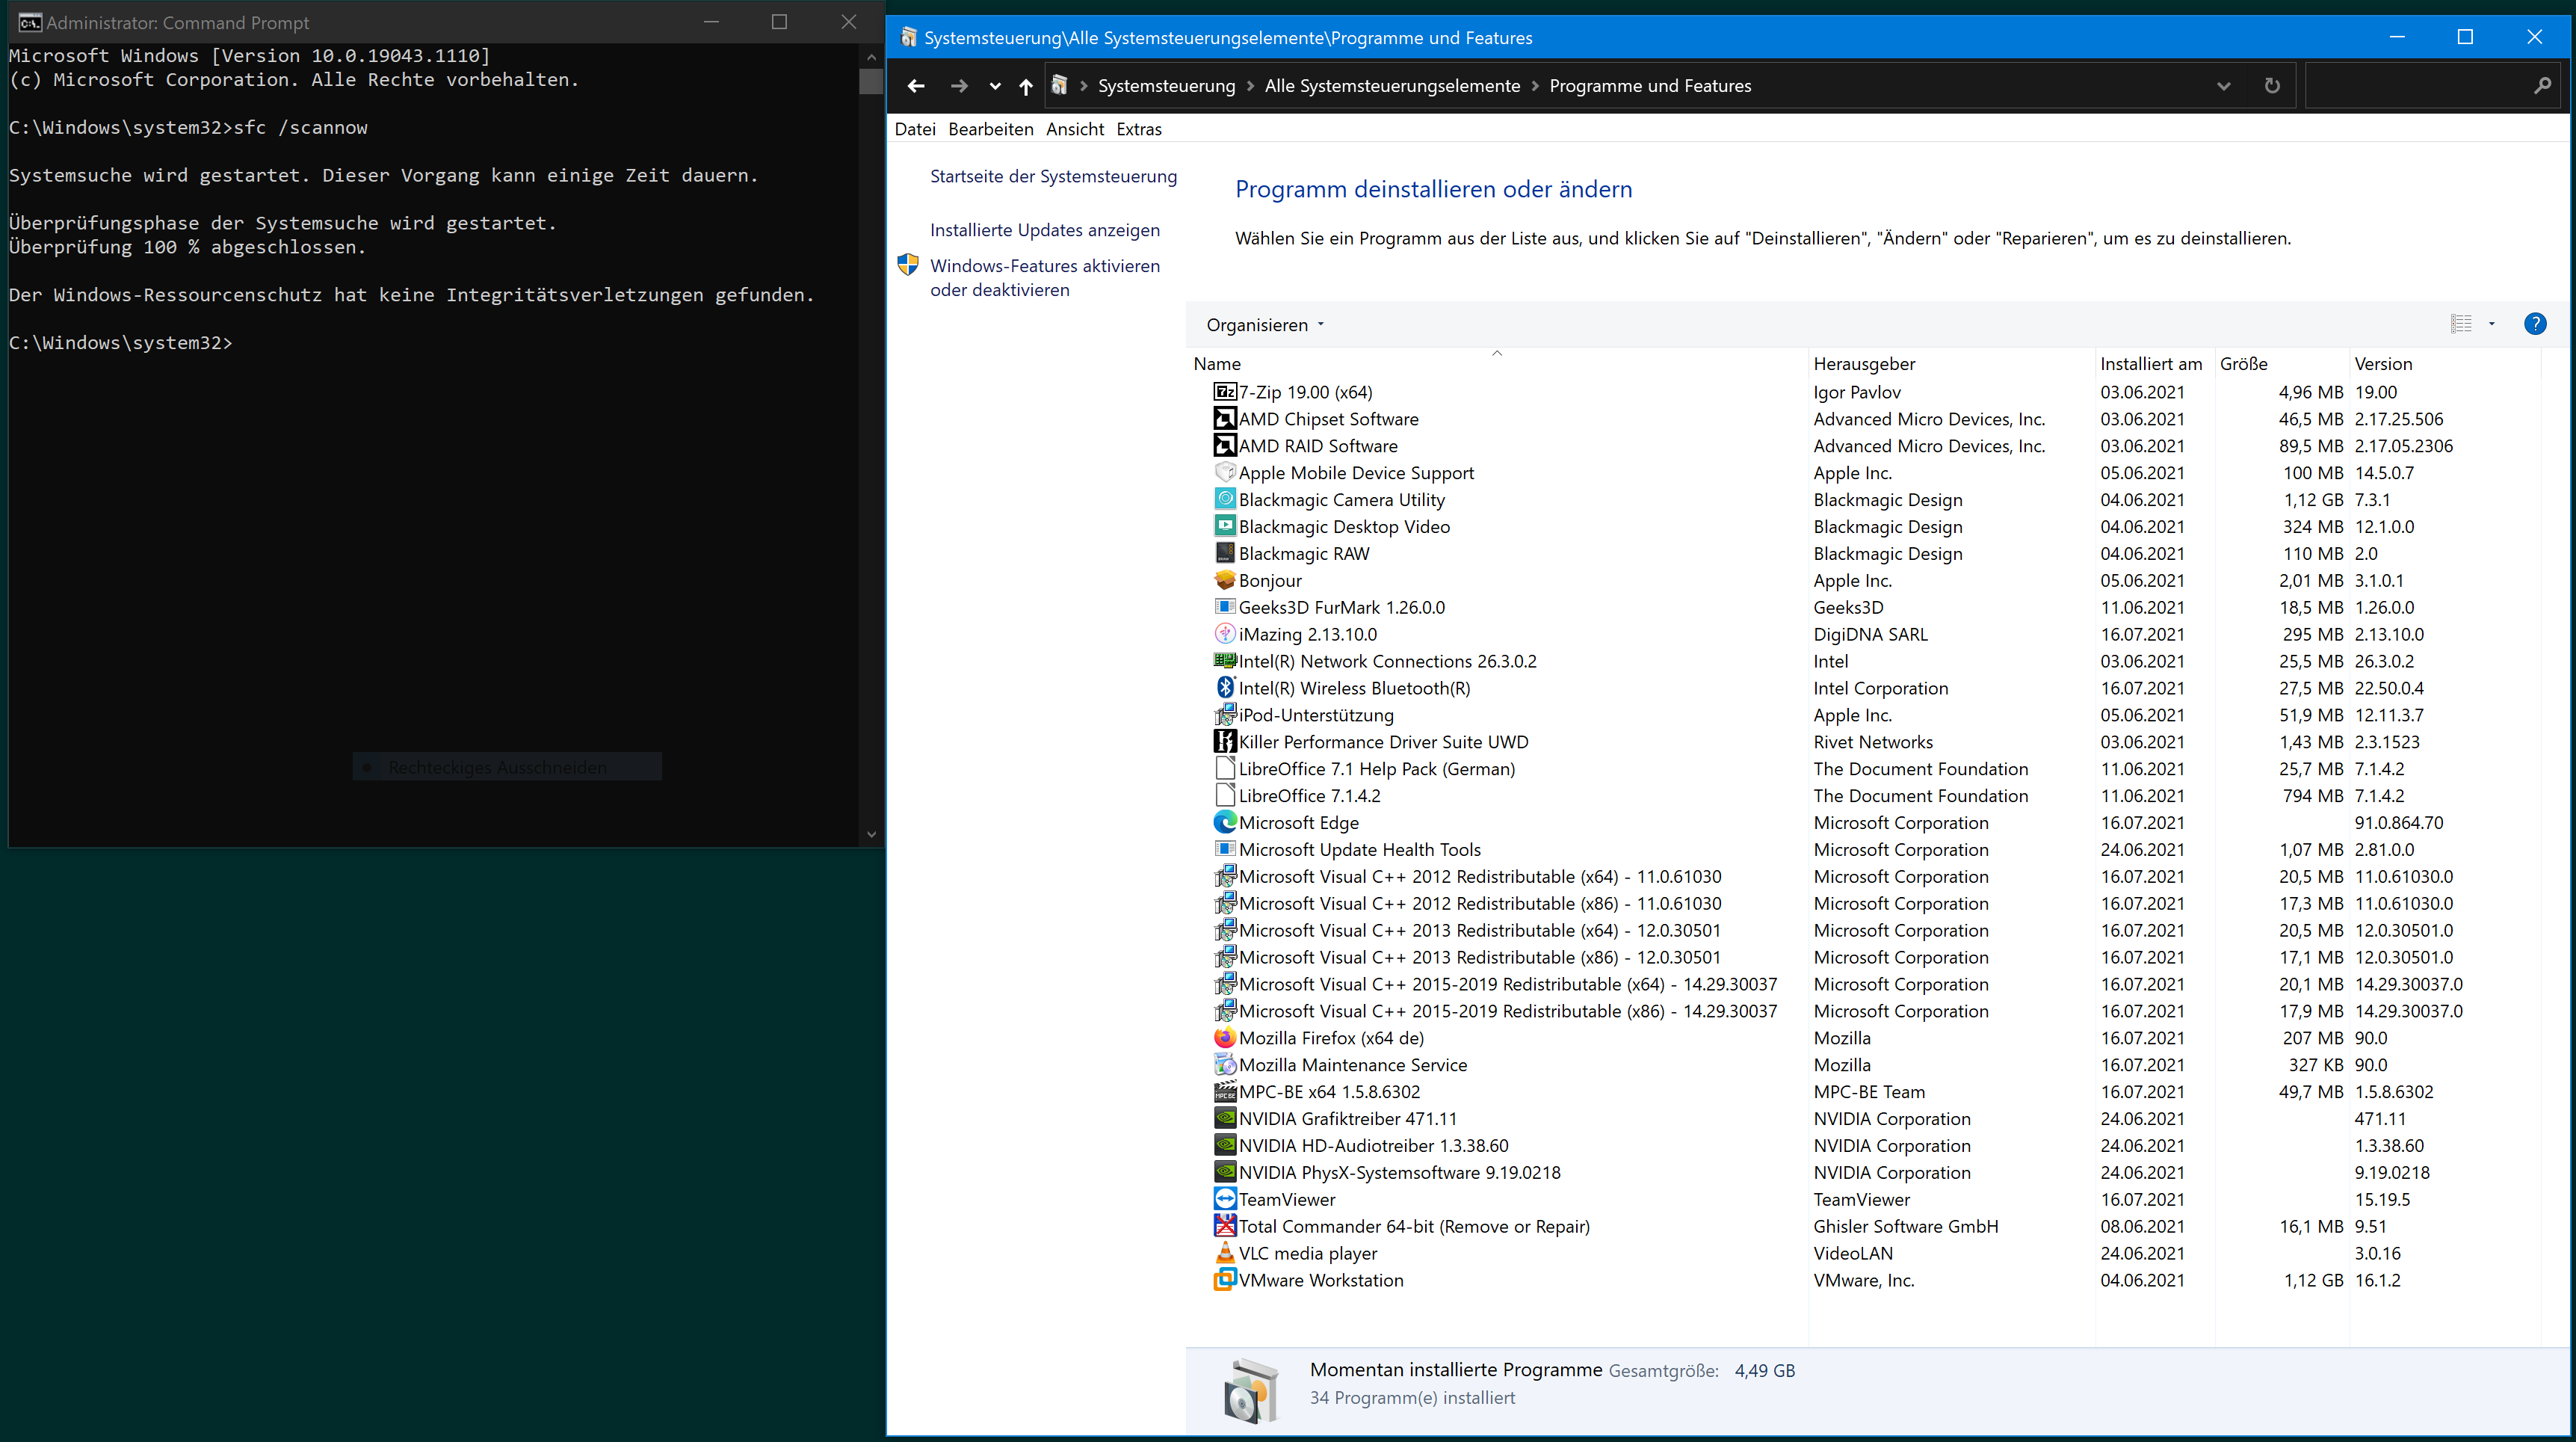Sort list by Installiert am column
The image size is (2576, 1442).
[2150, 364]
